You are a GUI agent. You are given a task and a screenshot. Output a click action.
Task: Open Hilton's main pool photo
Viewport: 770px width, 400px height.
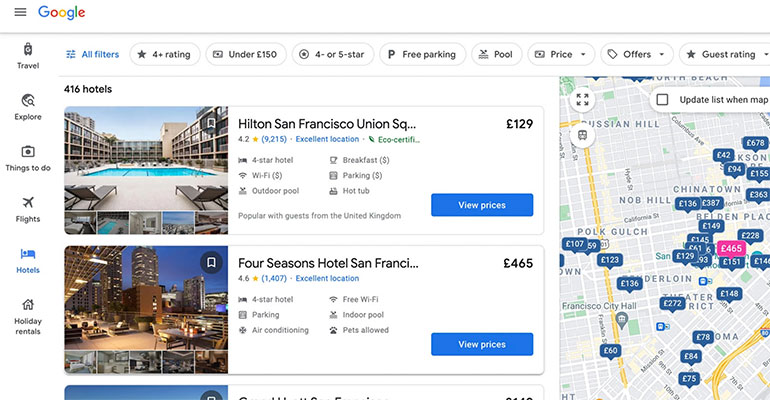(x=146, y=159)
